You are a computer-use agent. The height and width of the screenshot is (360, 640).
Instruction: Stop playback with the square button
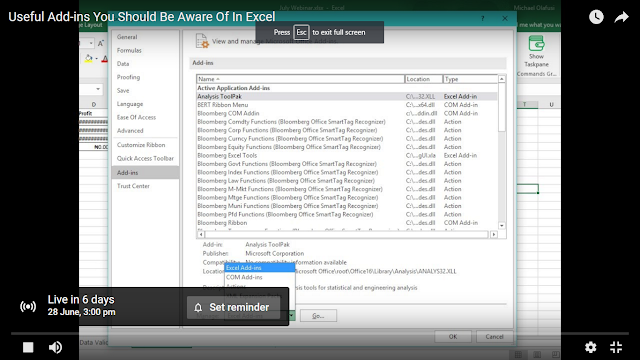click(x=28, y=347)
